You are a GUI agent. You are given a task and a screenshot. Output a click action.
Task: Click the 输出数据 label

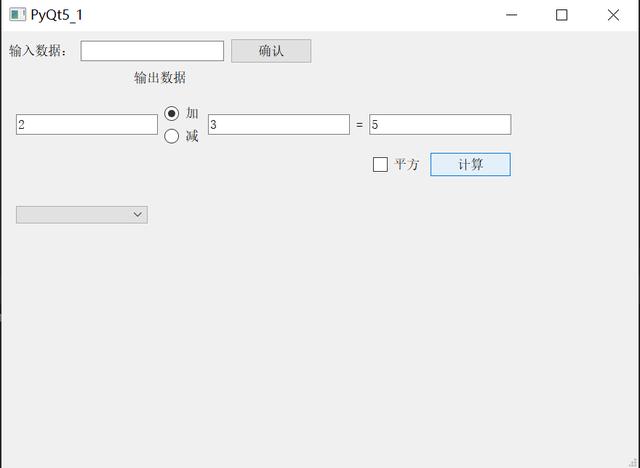point(160,78)
